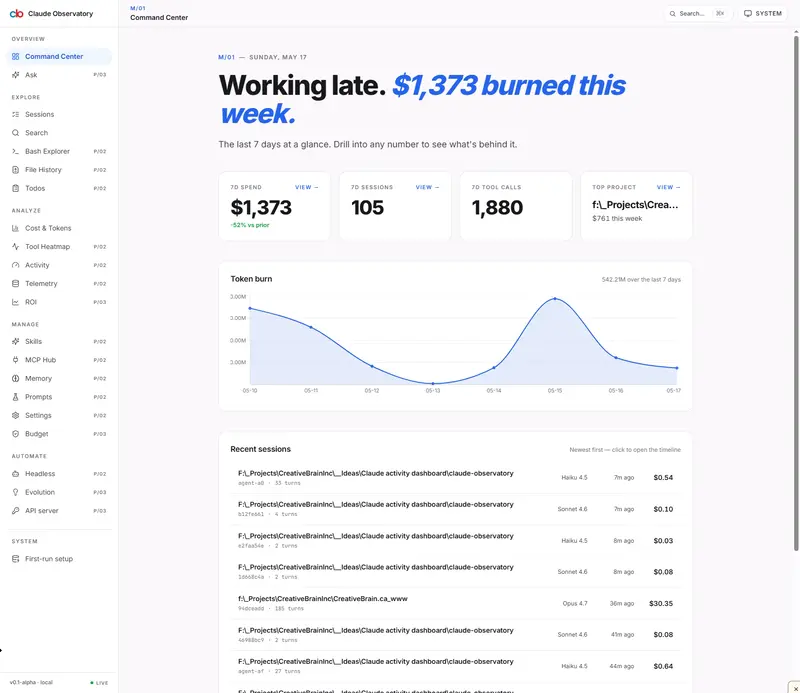Open the Telemetry database icon

pyautogui.click(x=15, y=283)
